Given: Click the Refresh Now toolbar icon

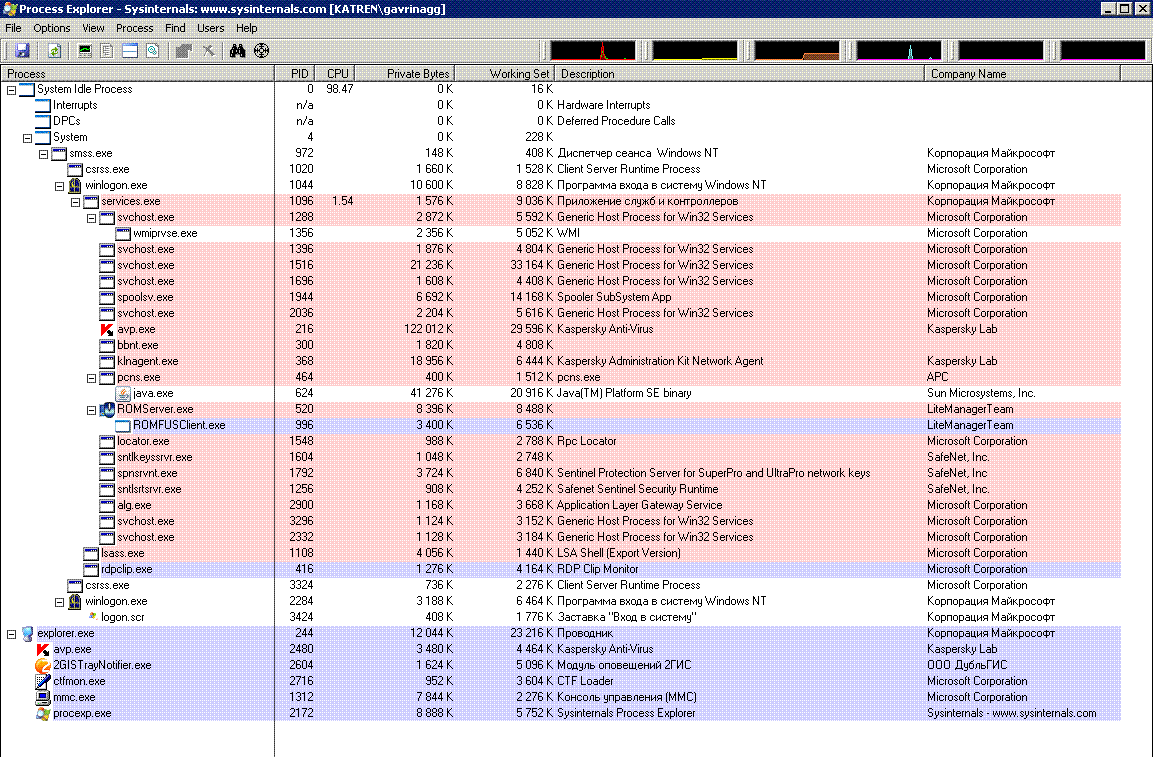Looking at the screenshot, I should (x=54, y=51).
